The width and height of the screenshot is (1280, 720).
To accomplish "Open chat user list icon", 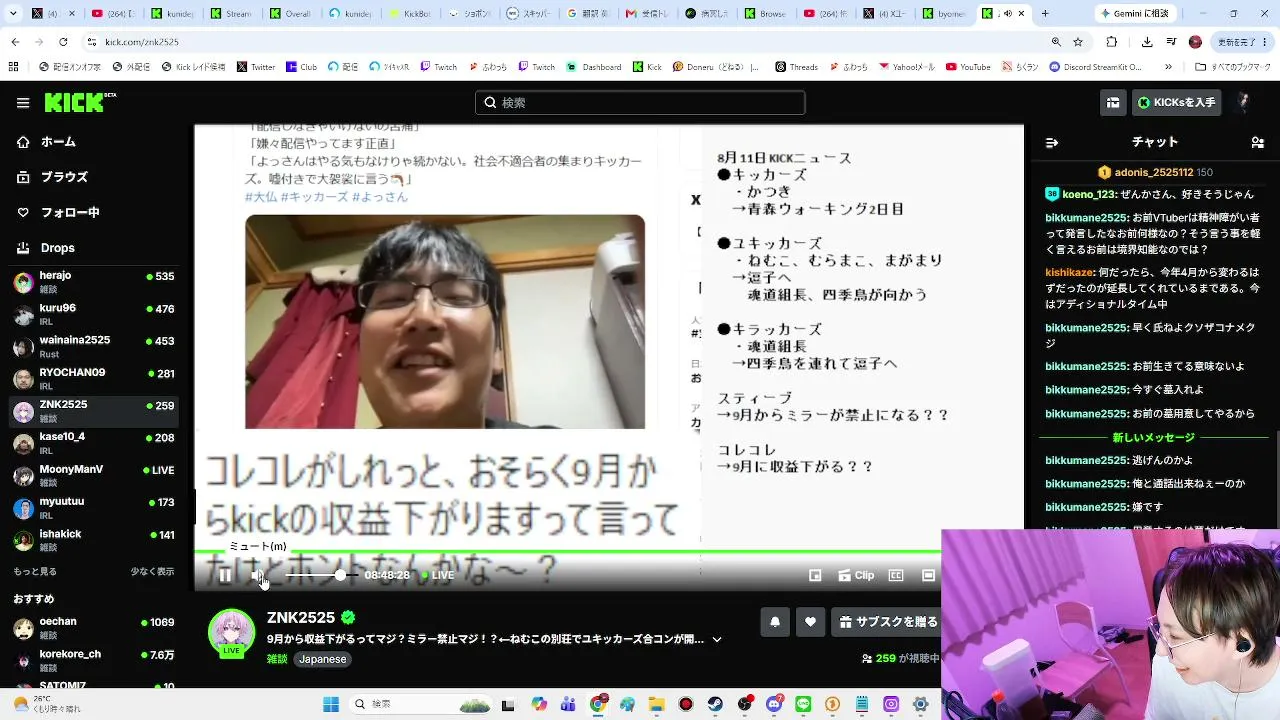I will [1258, 143].
